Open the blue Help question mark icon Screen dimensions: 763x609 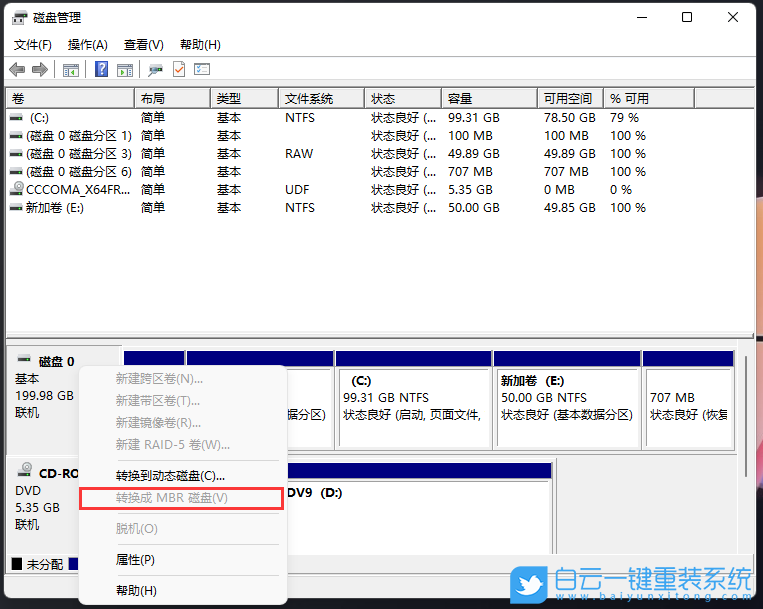(x=101, y=69)
